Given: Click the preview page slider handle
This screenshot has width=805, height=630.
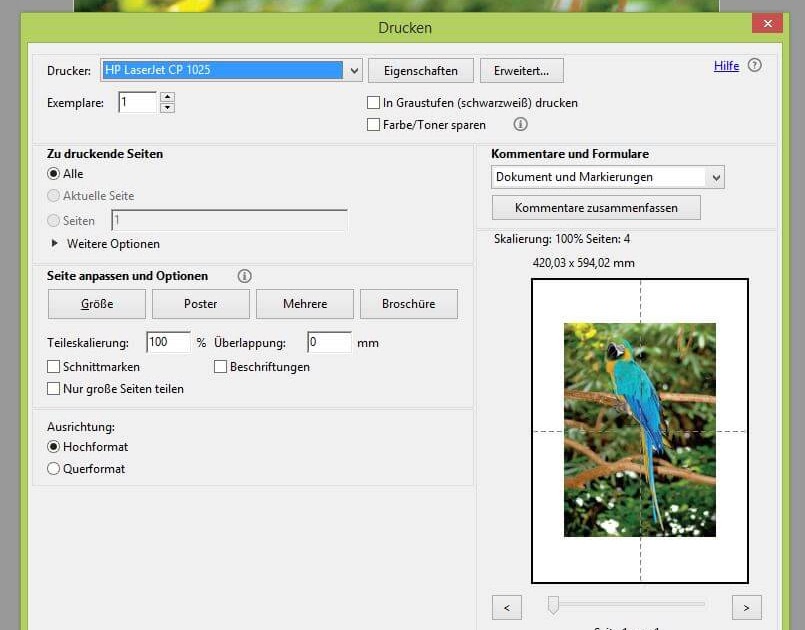Looking at the screenshot, I should click(x=553, y=605).
